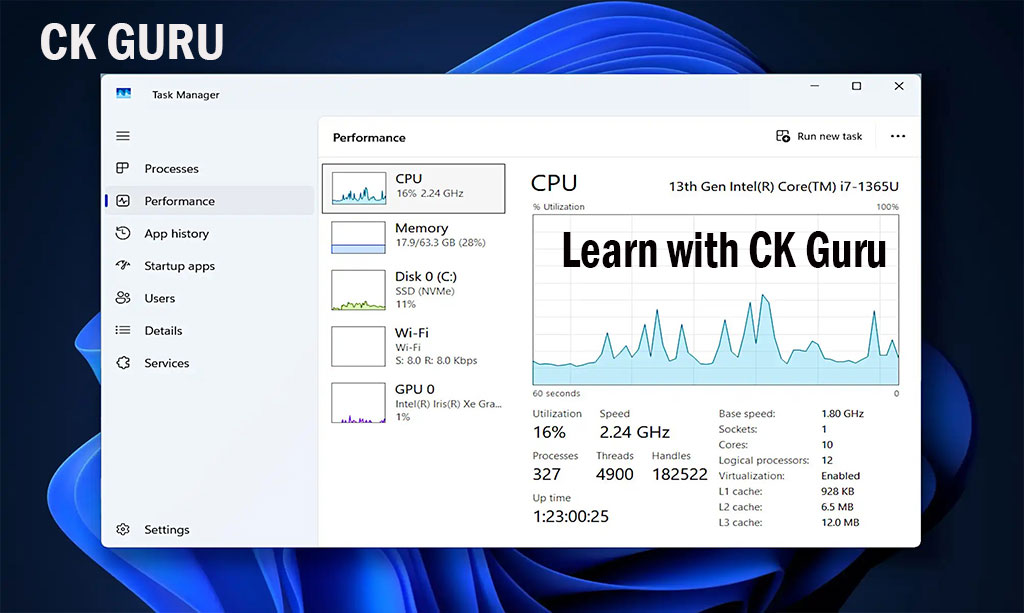Image resolution: width=1024 pixels, height=613 pixels.
Task: Click the large CPU utilization graph
Action: pos(716,300)
